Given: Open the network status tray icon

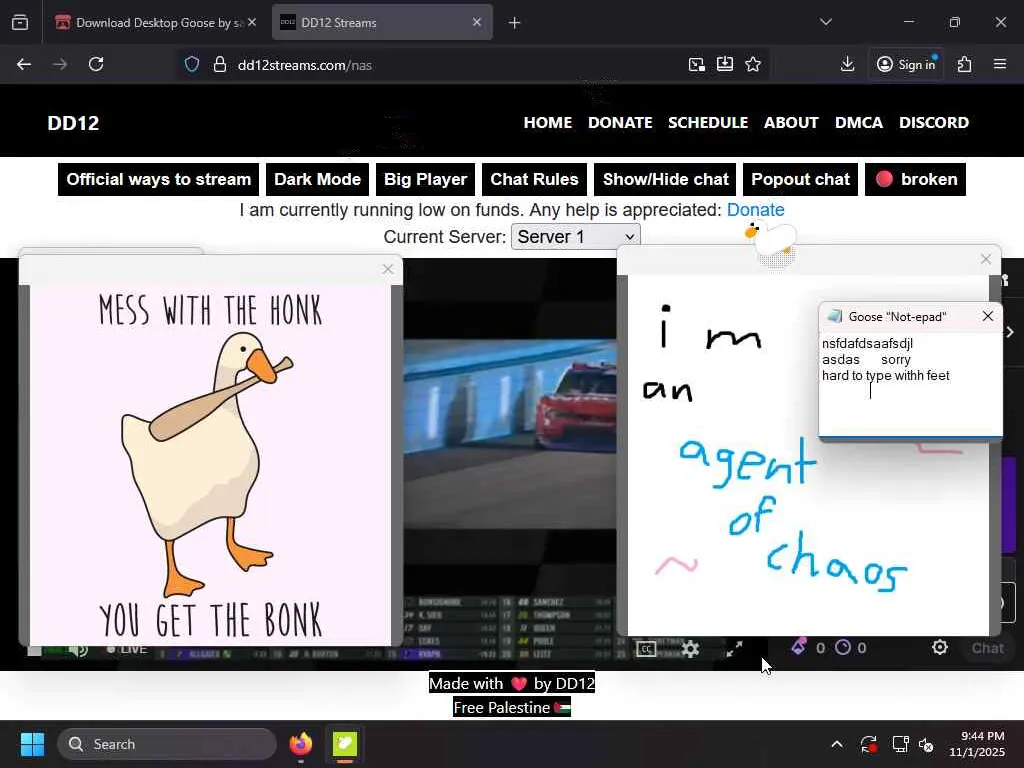Looking at the screenshot, I should click(901, 744).
